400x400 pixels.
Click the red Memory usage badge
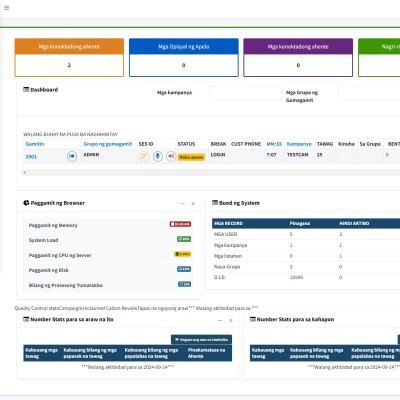pyautogui.click(x=180, y=224)
